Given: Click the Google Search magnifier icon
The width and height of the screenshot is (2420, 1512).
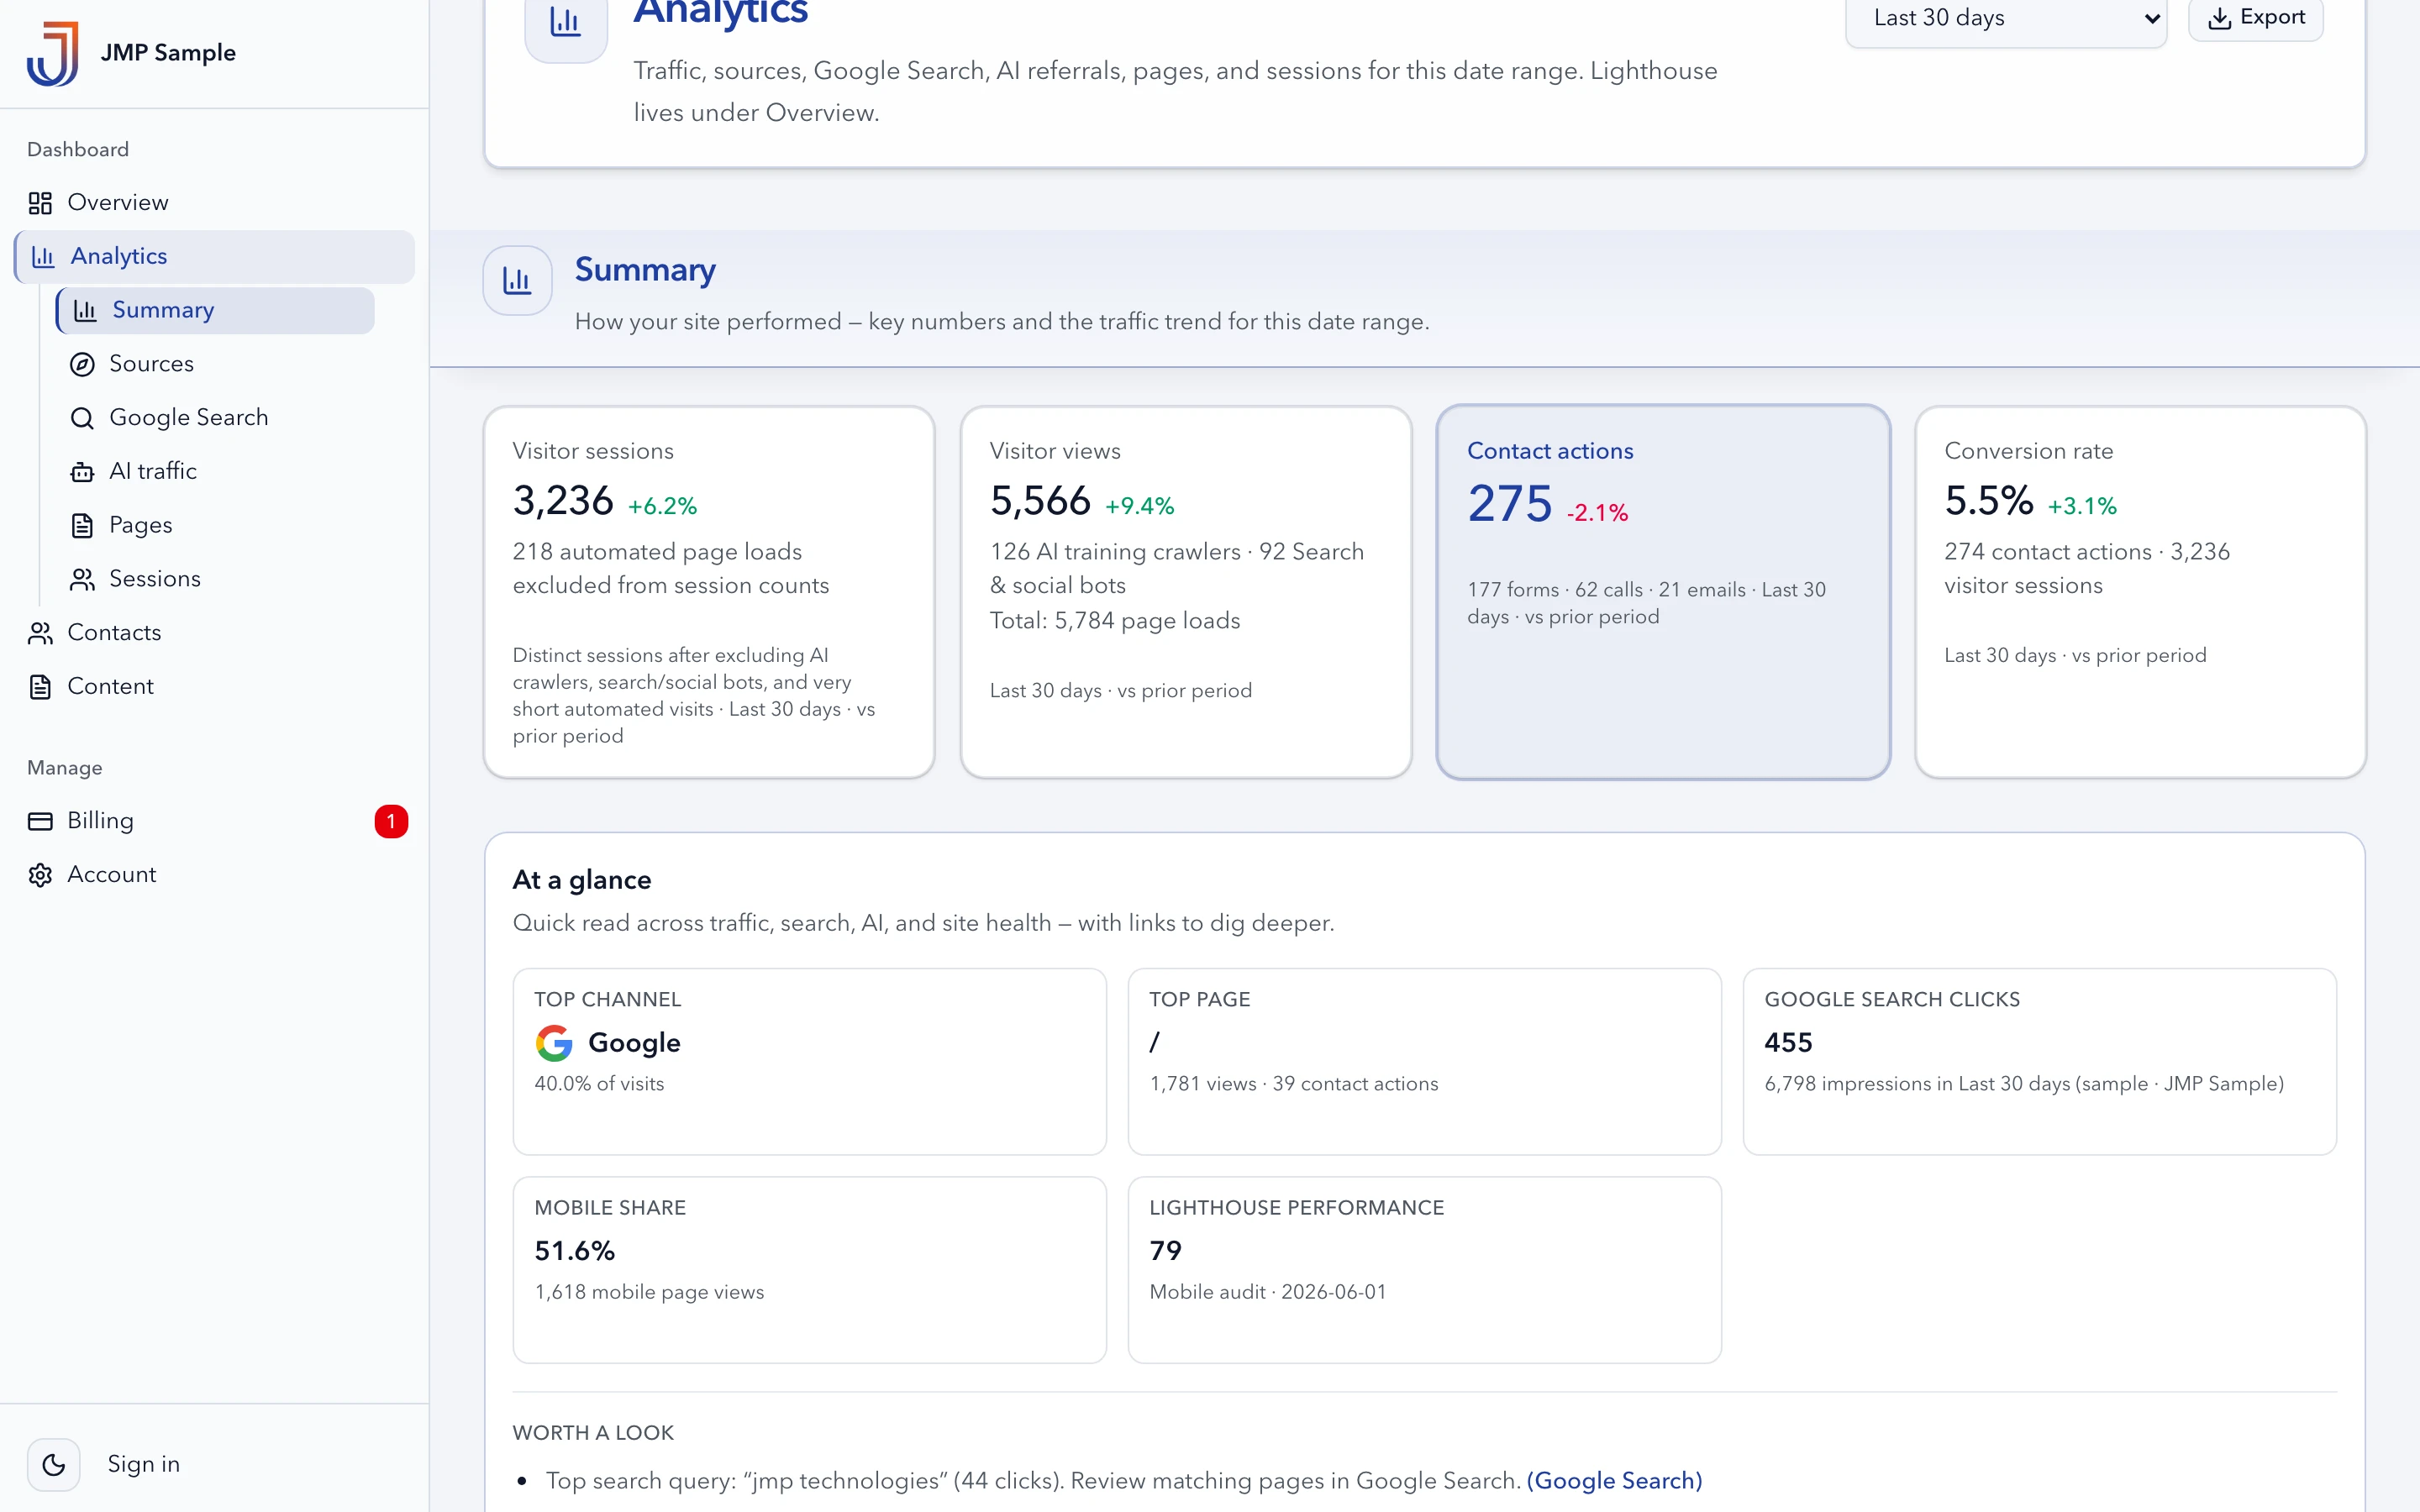Looking at the screenshot, I should 82,418.
